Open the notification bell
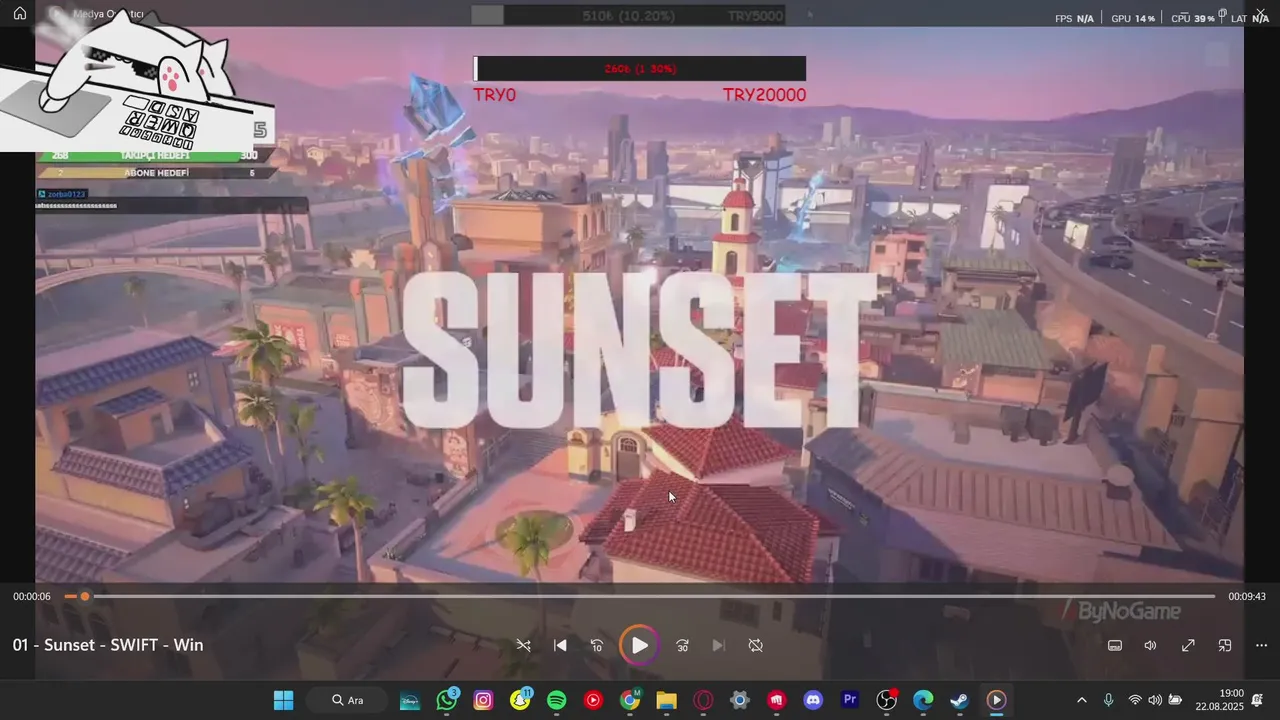This screenshot has height=720, width=1280. pos(1258,700)
